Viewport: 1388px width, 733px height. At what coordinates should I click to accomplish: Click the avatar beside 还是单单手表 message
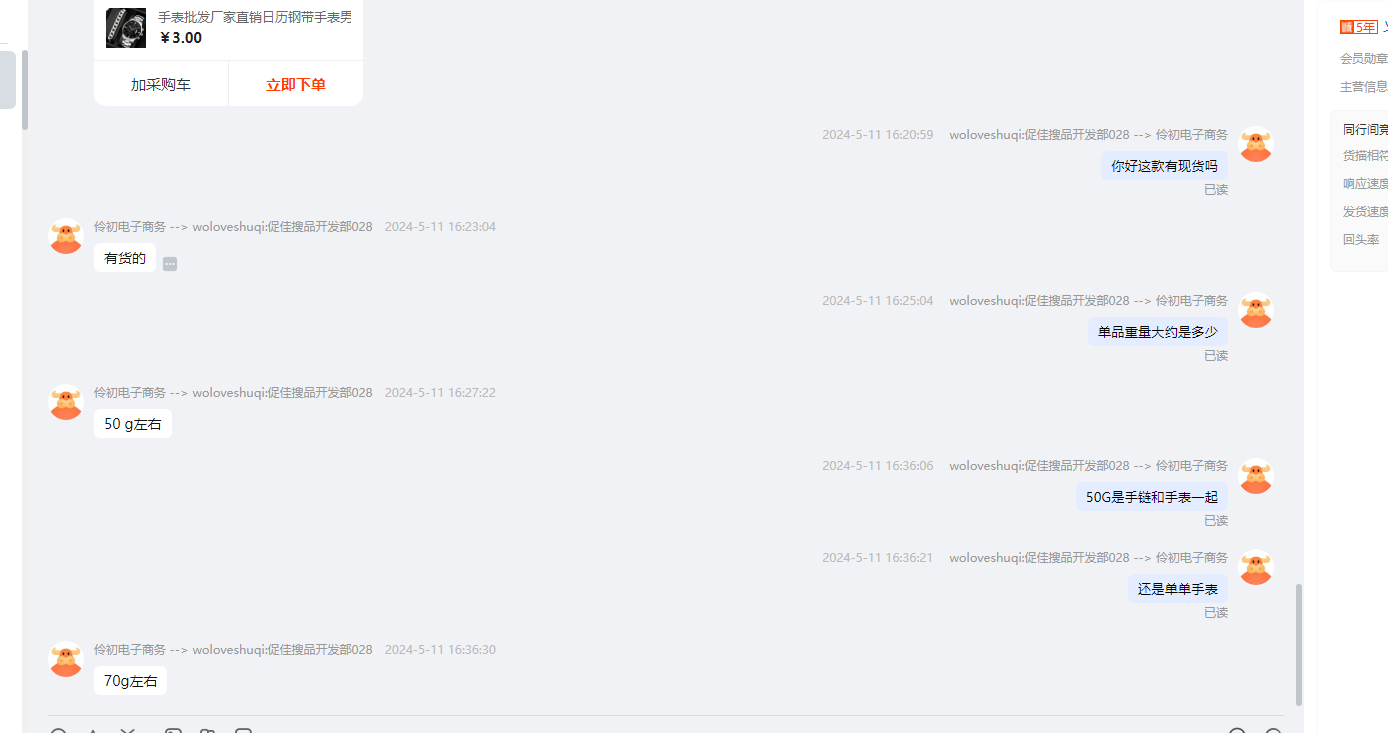pos(1256,567)
